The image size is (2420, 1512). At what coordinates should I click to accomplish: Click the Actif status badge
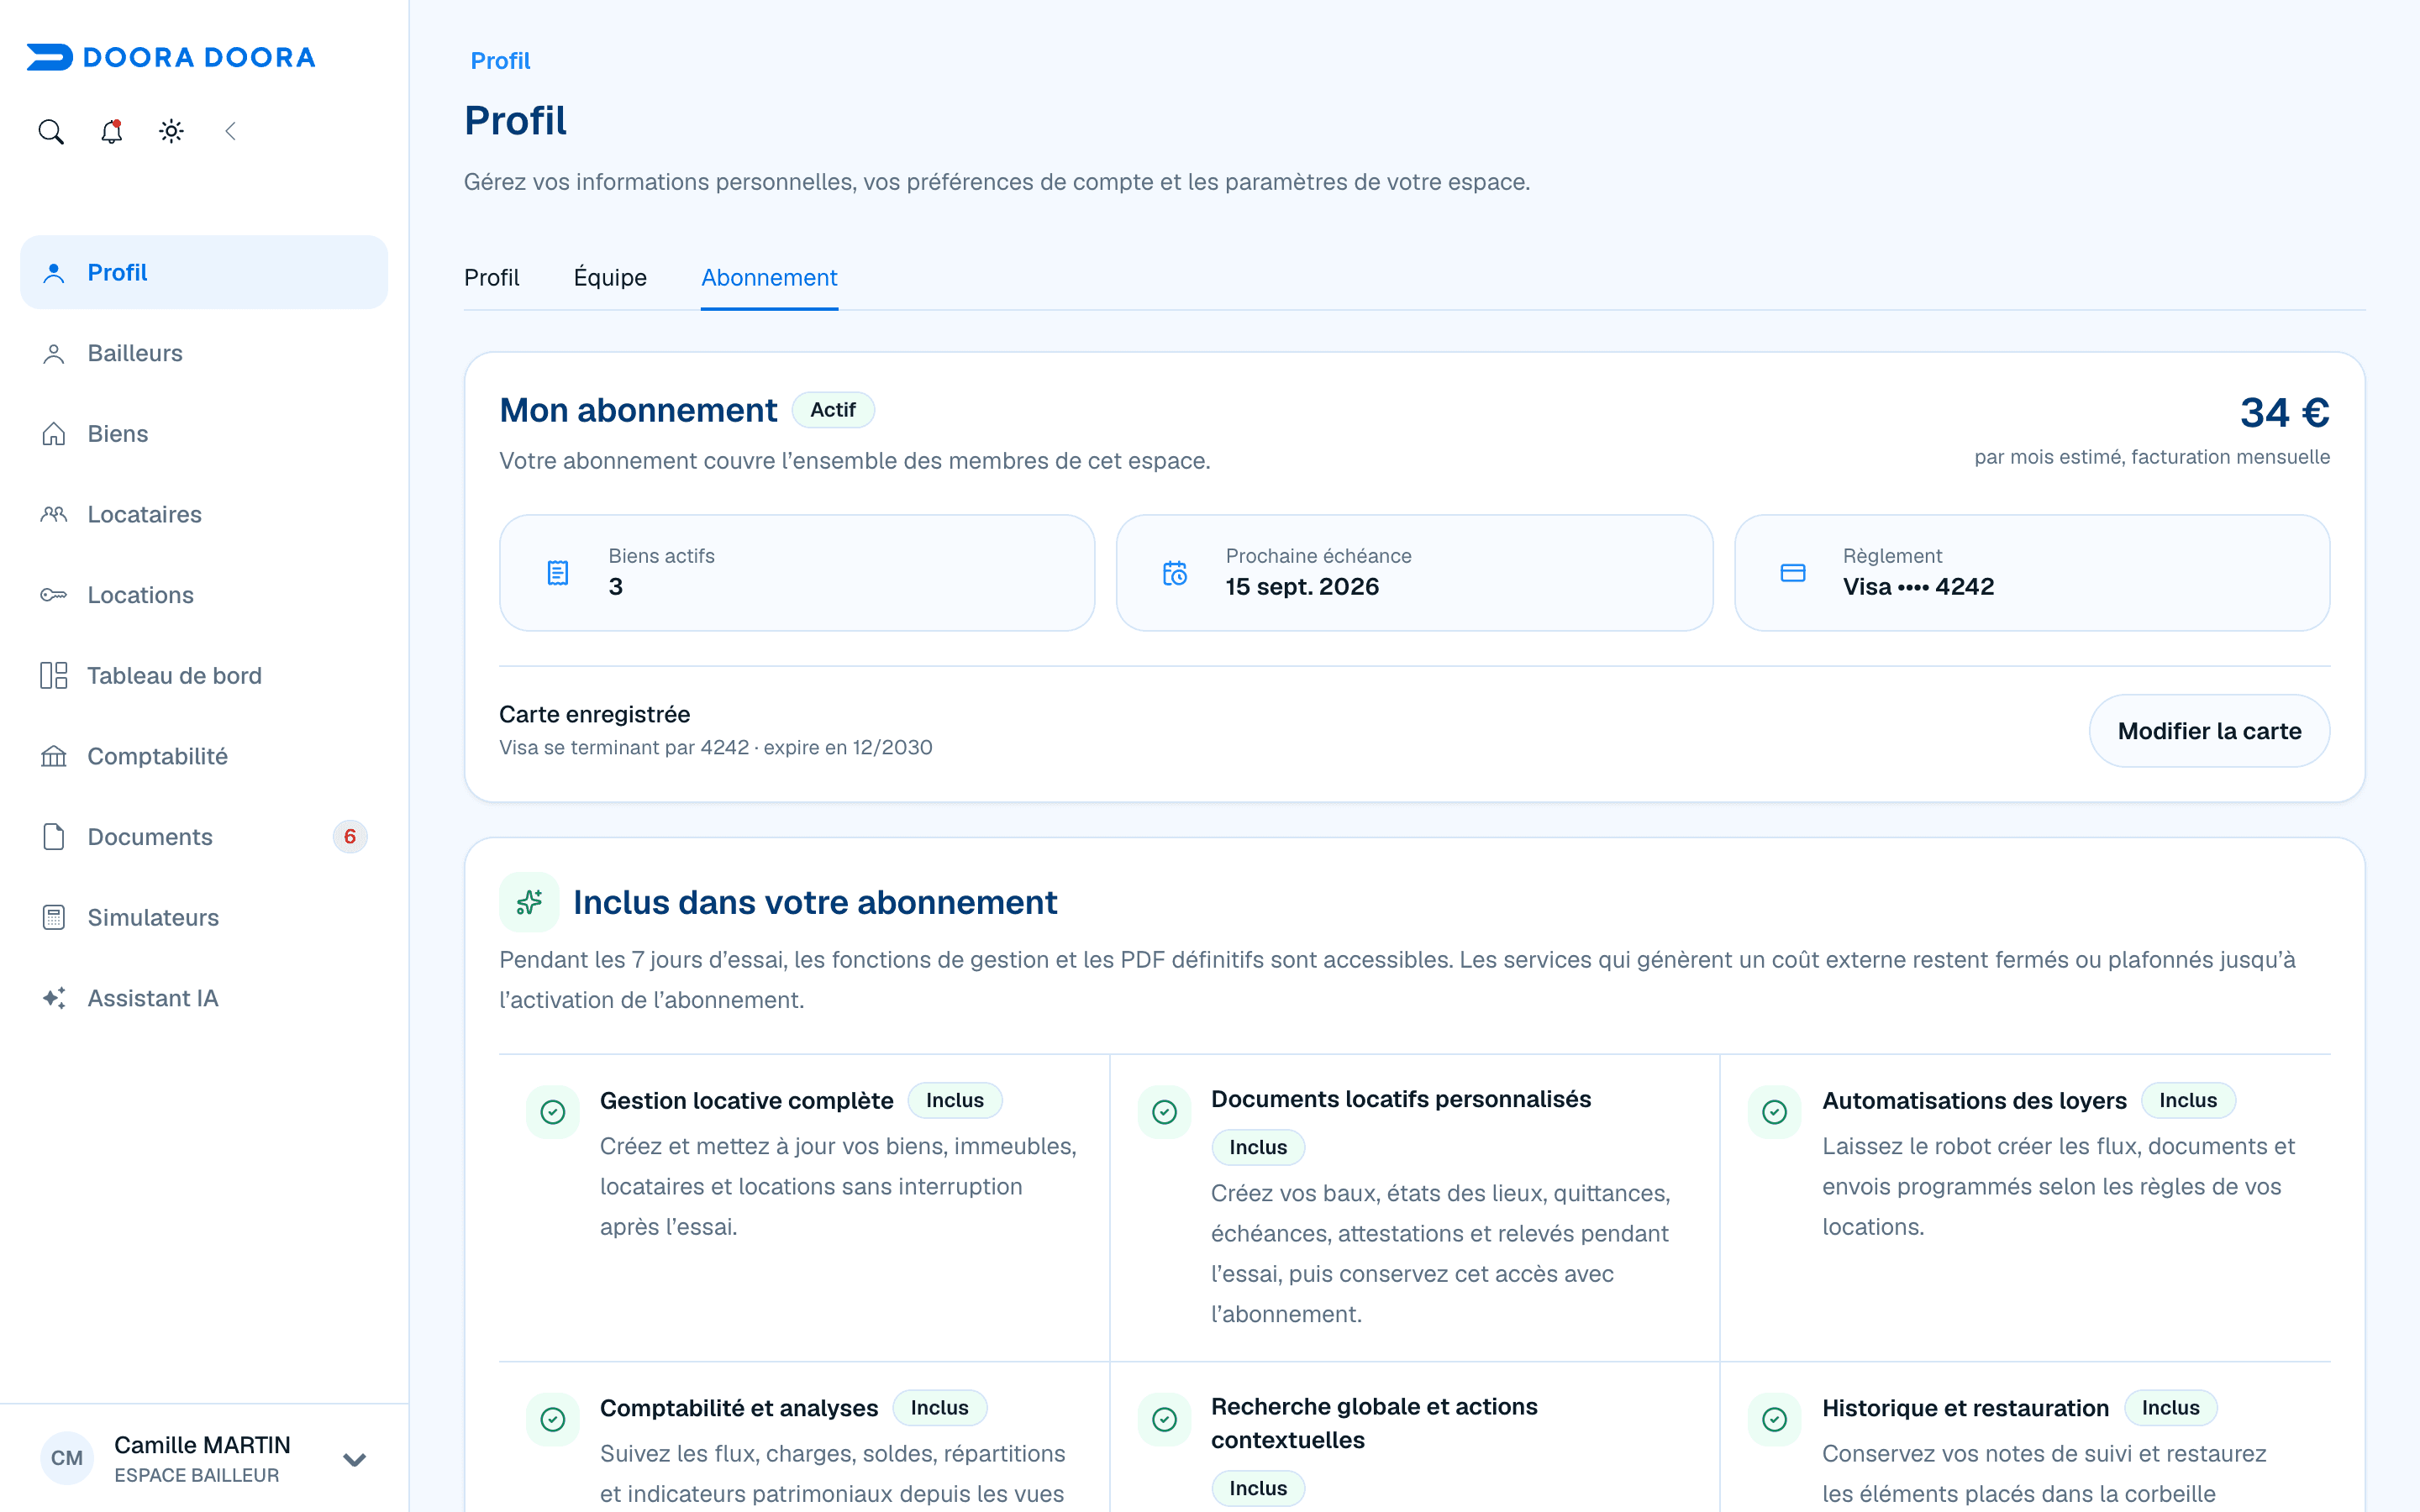point(833,410)
